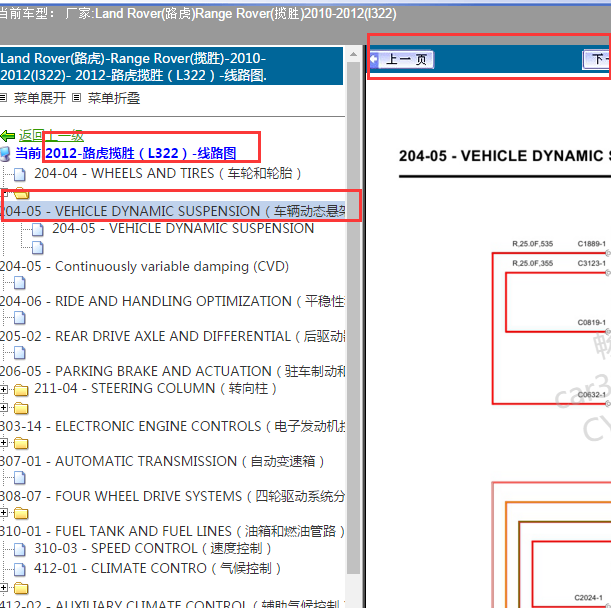
Task: Go to the next page with 下一页
Action: click(x=597, y=59)
